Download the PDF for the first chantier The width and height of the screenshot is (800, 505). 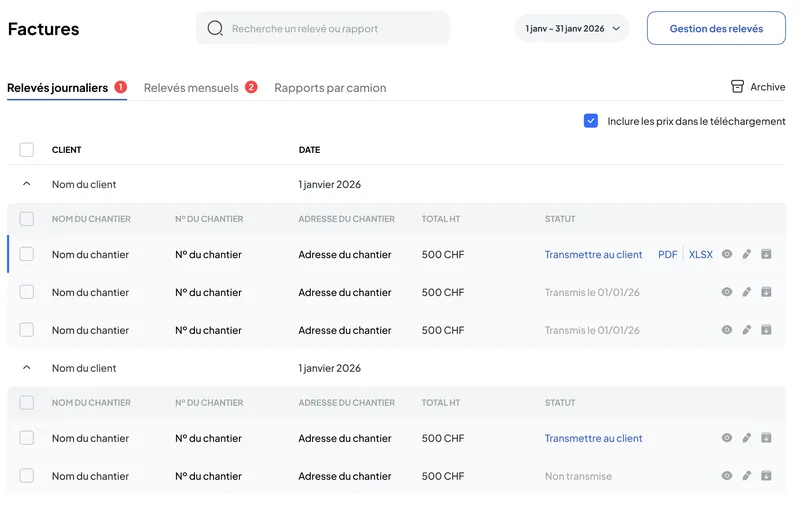[x=667, y=255]
